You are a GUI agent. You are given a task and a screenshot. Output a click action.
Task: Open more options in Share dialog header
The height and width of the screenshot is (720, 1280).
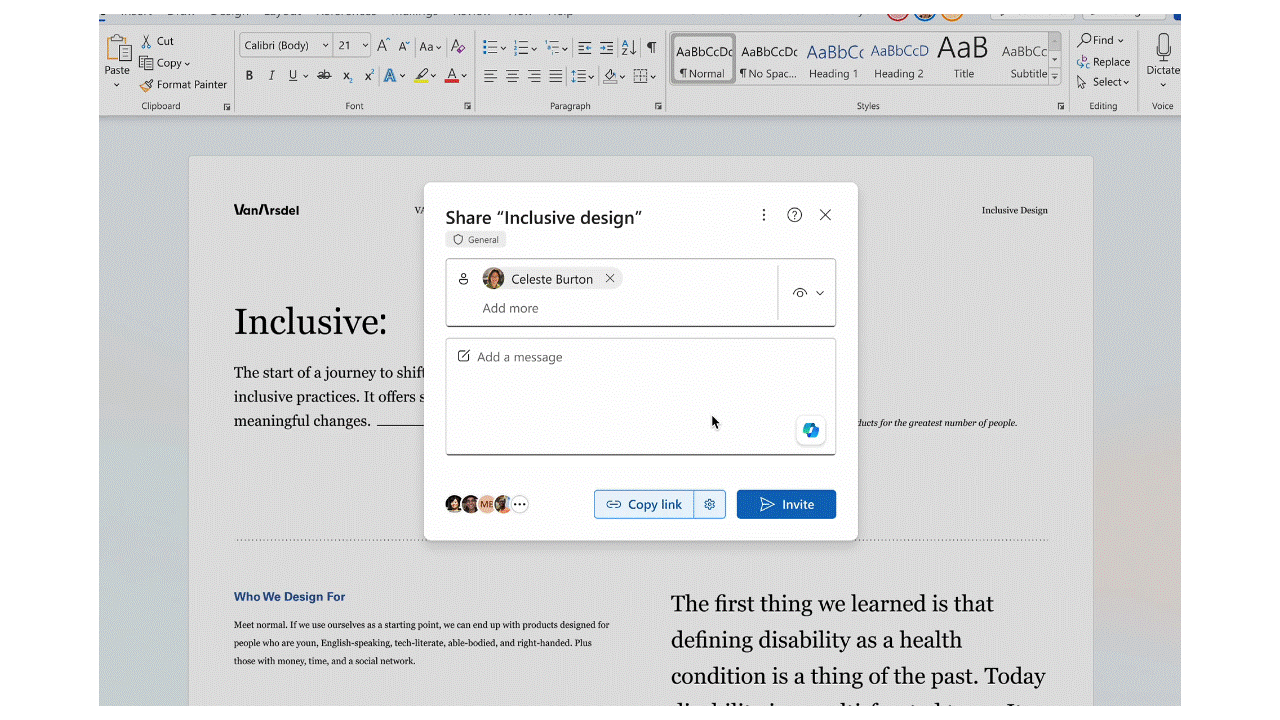tap(764, 215)
